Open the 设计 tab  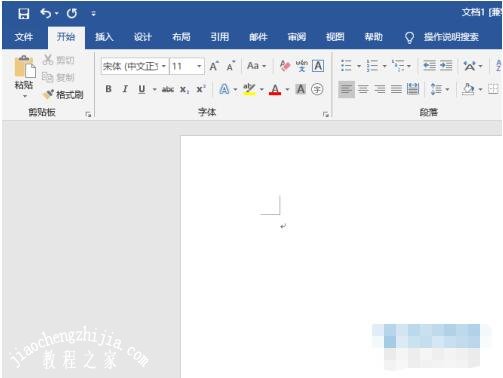pyautogui.click(x=143, y=37)
